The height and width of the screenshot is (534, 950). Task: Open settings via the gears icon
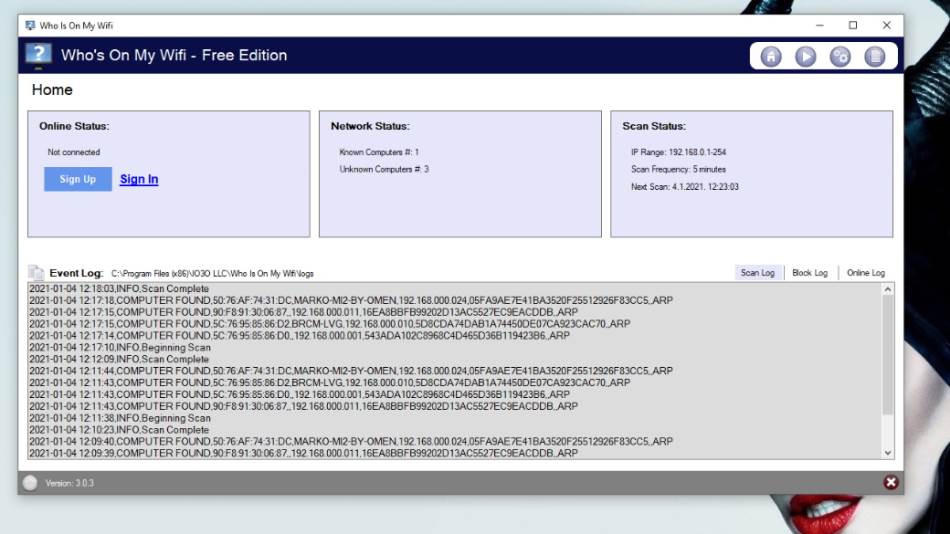(x=840, y=57)
